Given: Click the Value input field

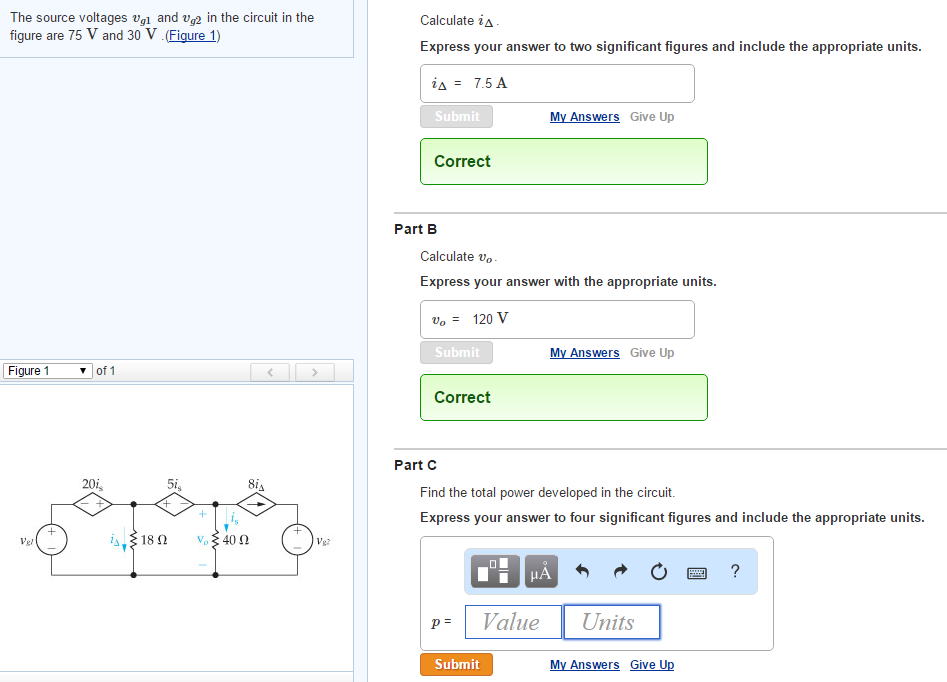Looking at the screenshot, I should point(512,621).
